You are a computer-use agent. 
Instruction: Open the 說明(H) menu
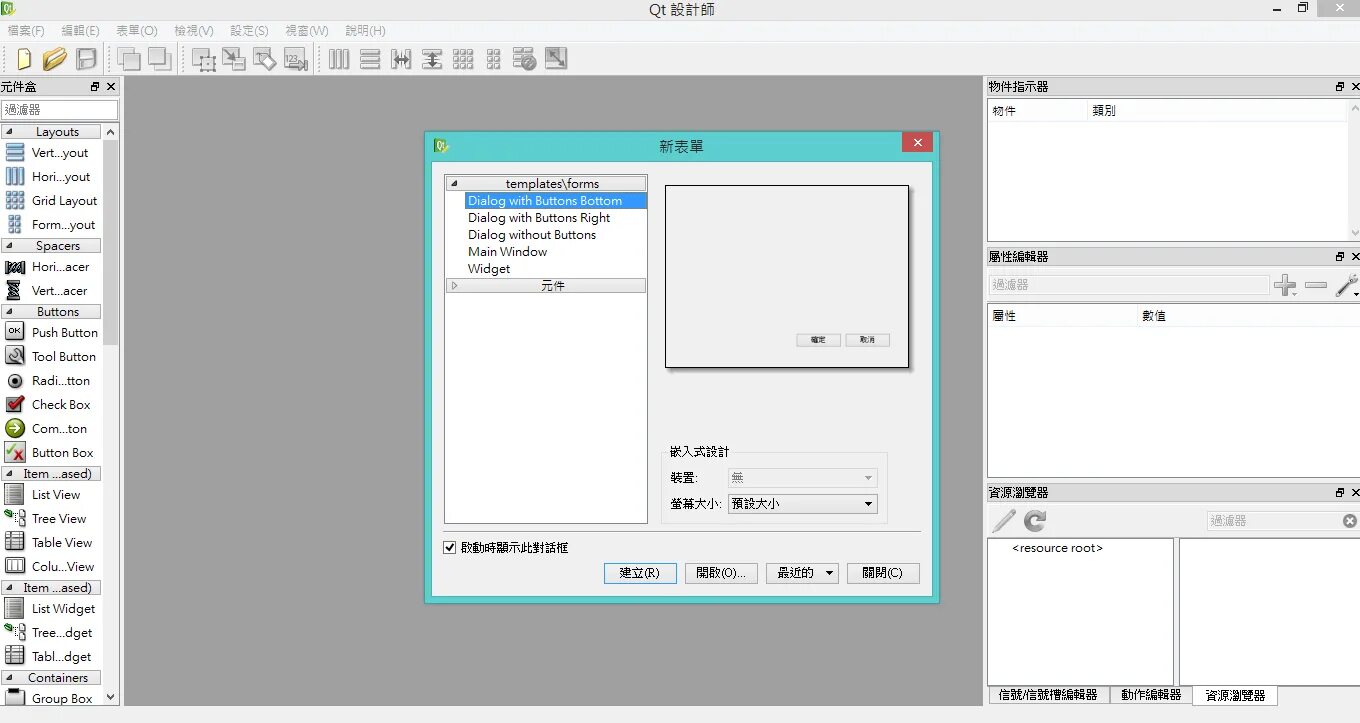(x=365, y=31)
